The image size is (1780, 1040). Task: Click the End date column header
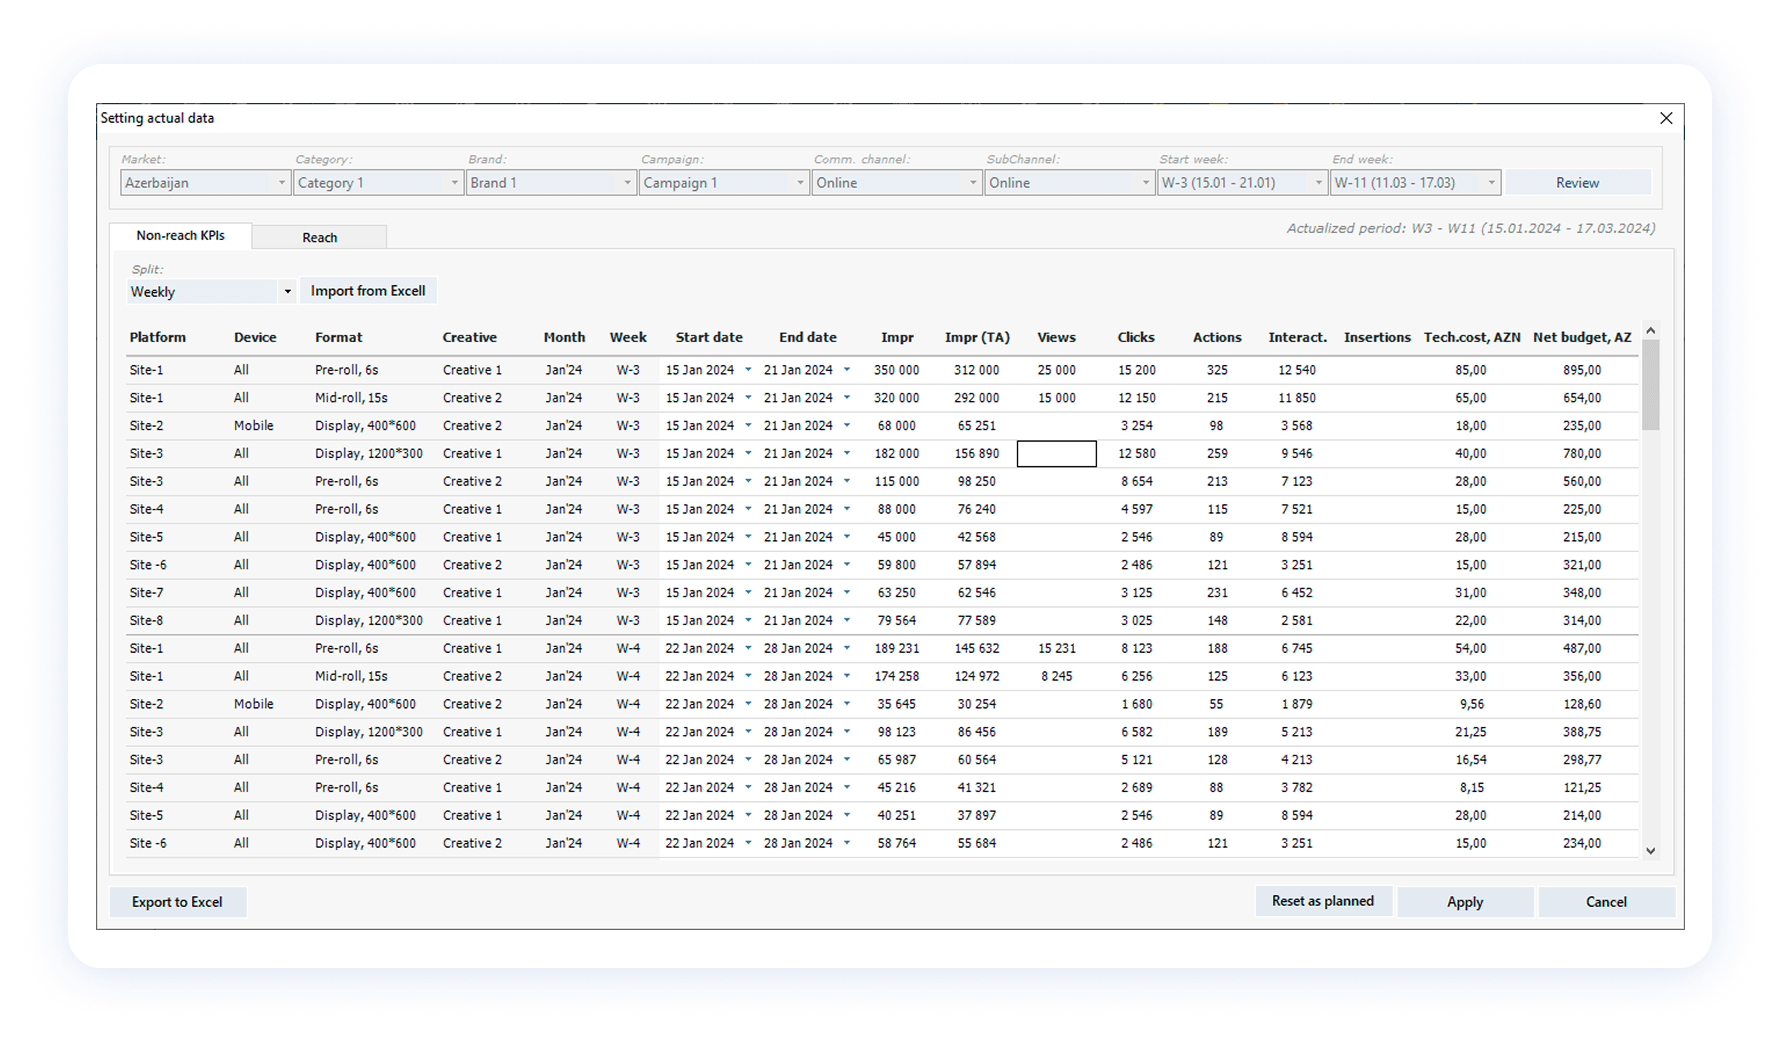(x=808, y=337)
